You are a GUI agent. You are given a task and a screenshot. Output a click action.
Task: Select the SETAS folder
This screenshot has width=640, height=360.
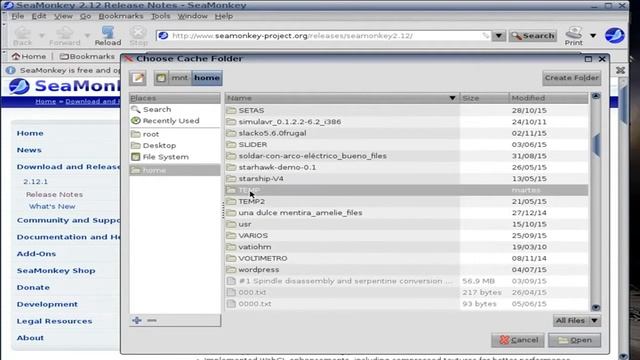pyautogui.click(x=406, y=110)
